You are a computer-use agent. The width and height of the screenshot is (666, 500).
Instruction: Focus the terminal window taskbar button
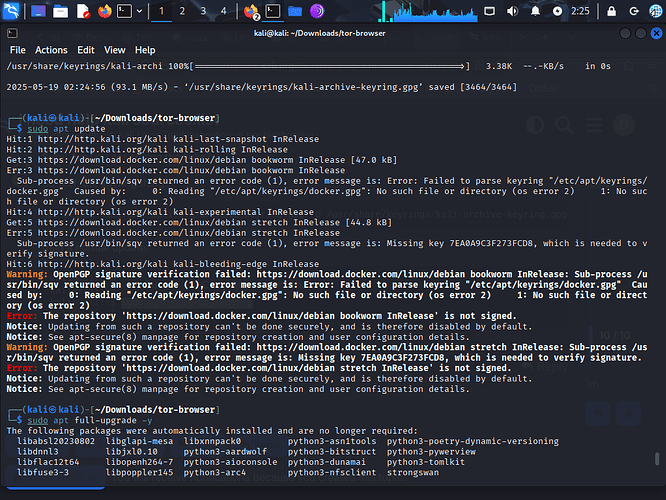tap(273, 11)
